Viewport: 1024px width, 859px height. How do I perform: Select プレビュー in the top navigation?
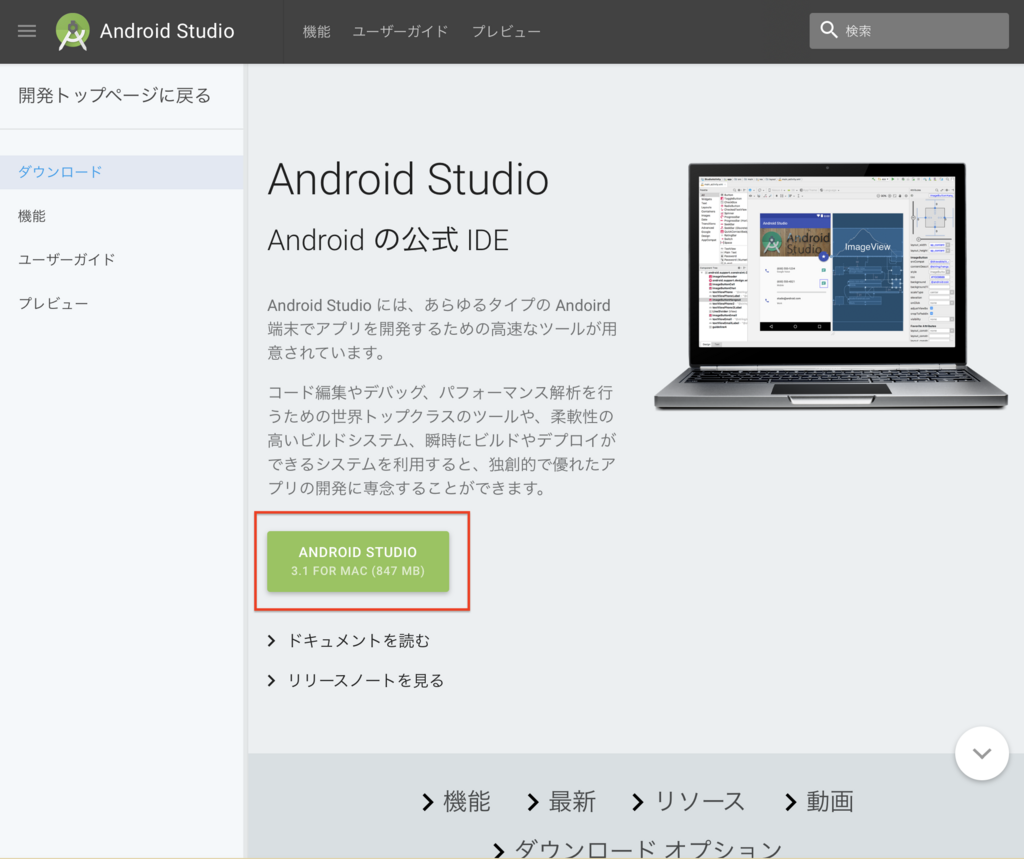pyautogui.click(x=506, y=31)
